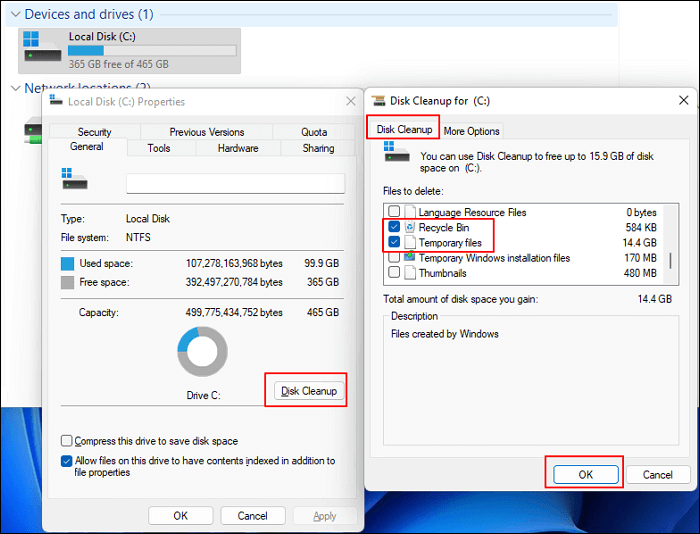Collapse the Network locations group
This screenshot has height=534, width=700.
15,88
